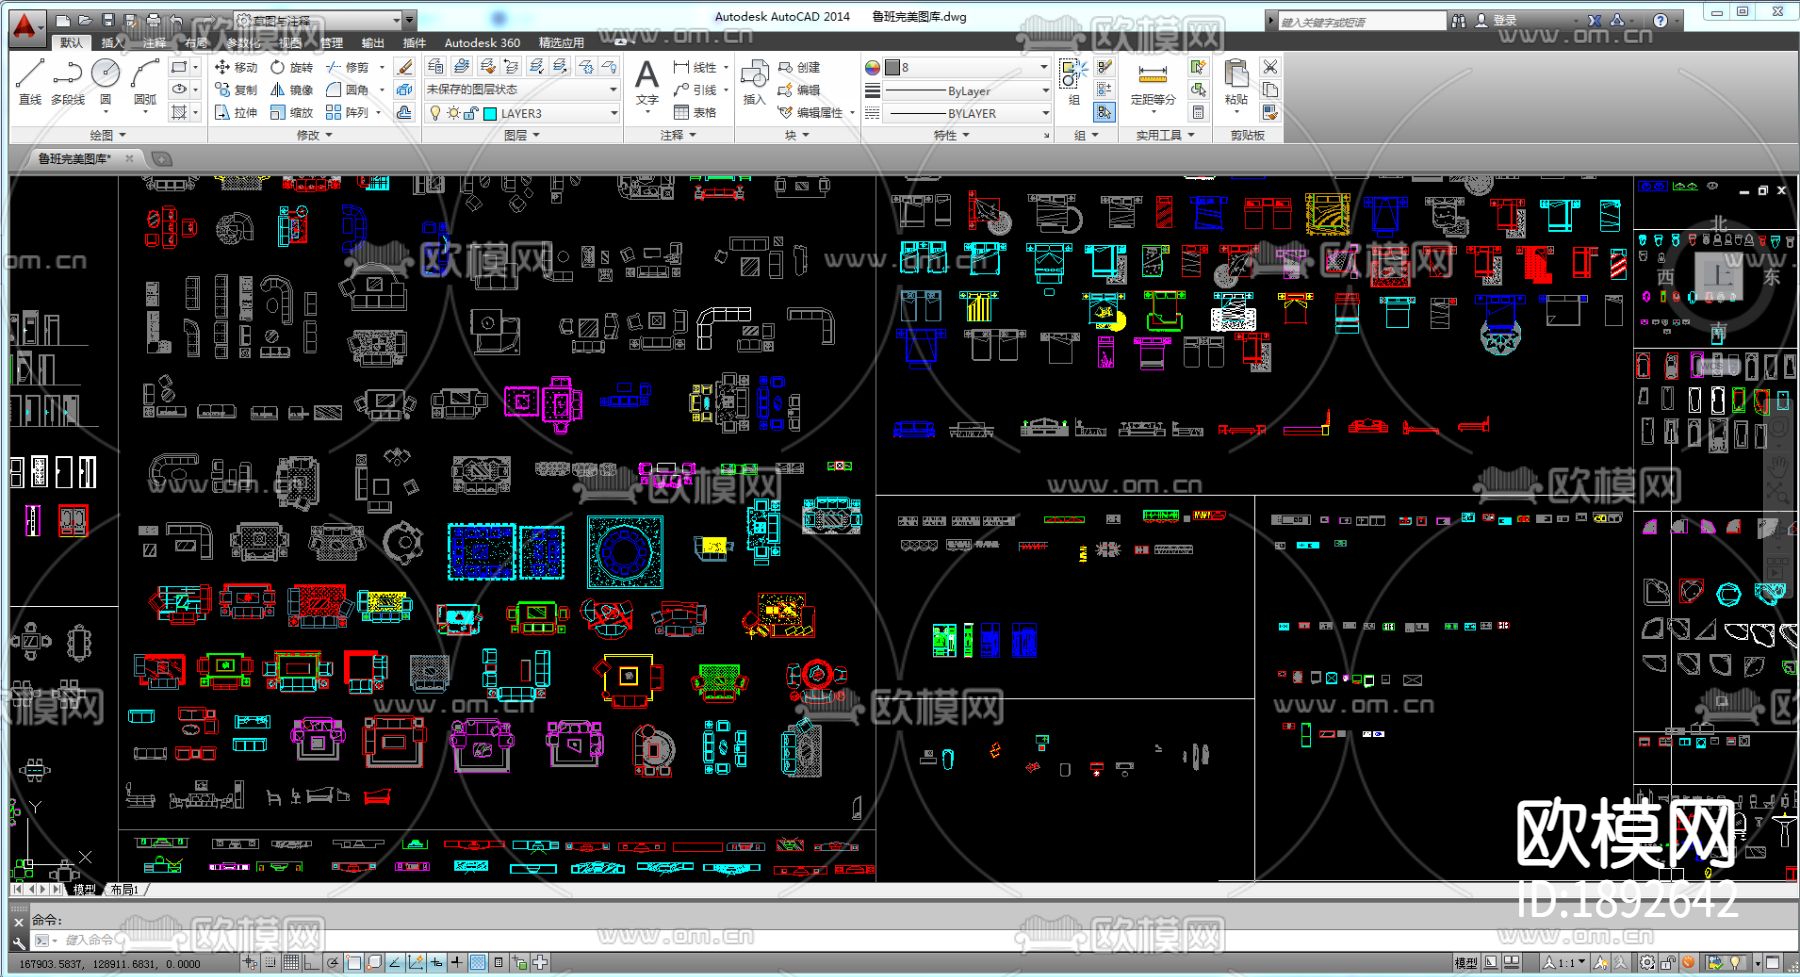
Task: Click the Text (文字) annotation tool
Action: [x=647, y=81]
